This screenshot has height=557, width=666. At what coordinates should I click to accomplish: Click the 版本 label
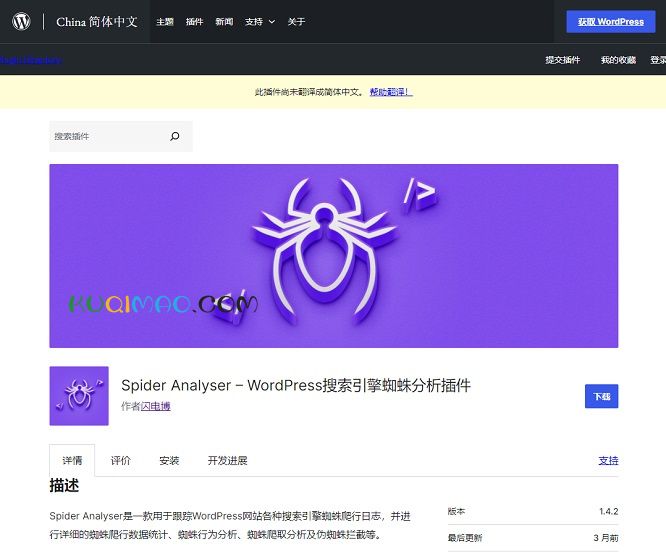[456, 511]
